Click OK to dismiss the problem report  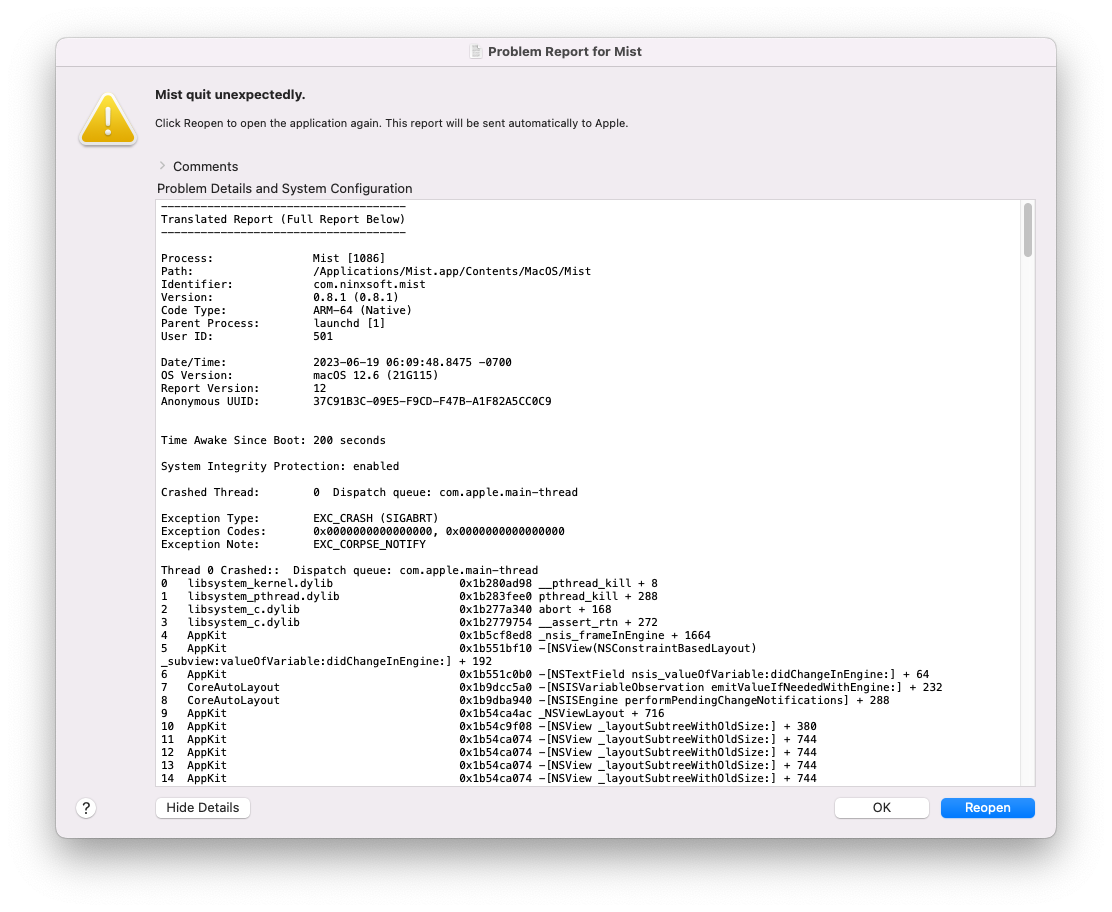(x=881, y=807)
